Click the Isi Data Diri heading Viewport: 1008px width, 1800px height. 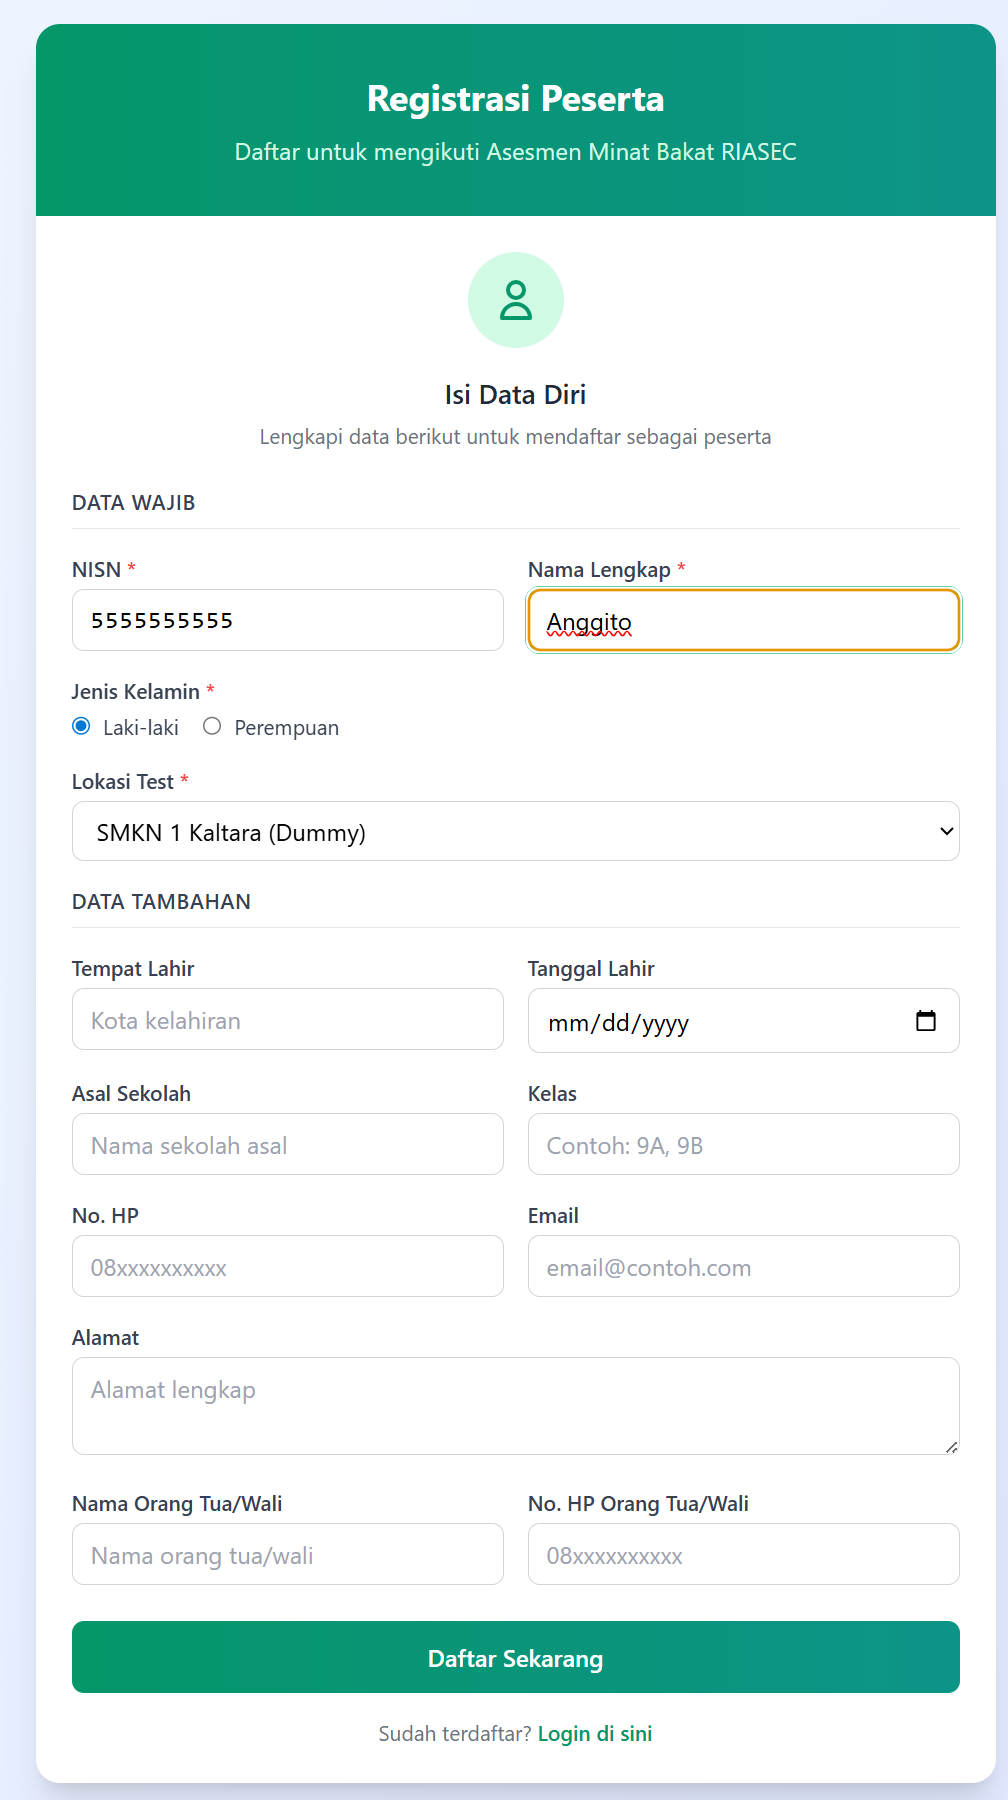tap(516, 395)
